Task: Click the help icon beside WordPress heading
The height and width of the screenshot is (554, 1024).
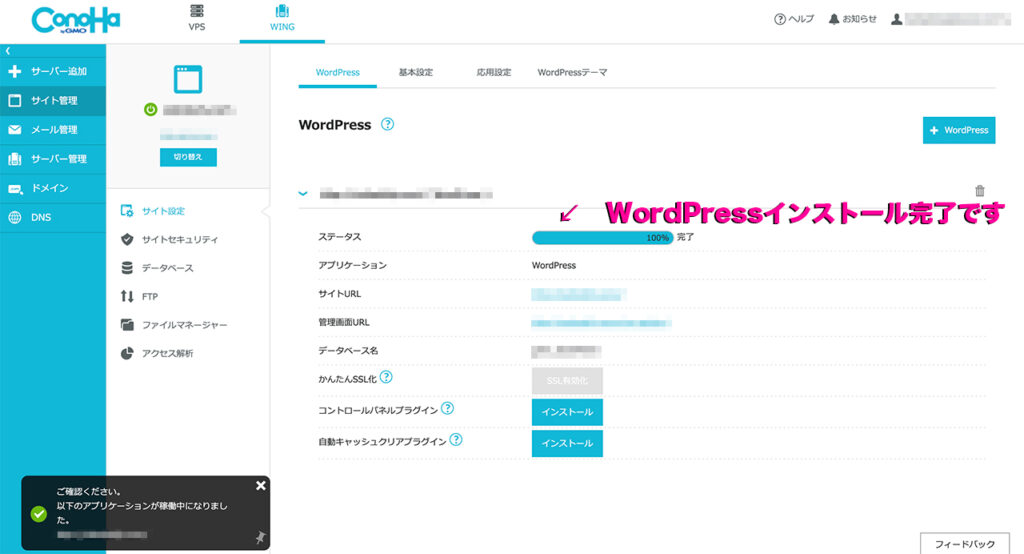Action: 387,124
